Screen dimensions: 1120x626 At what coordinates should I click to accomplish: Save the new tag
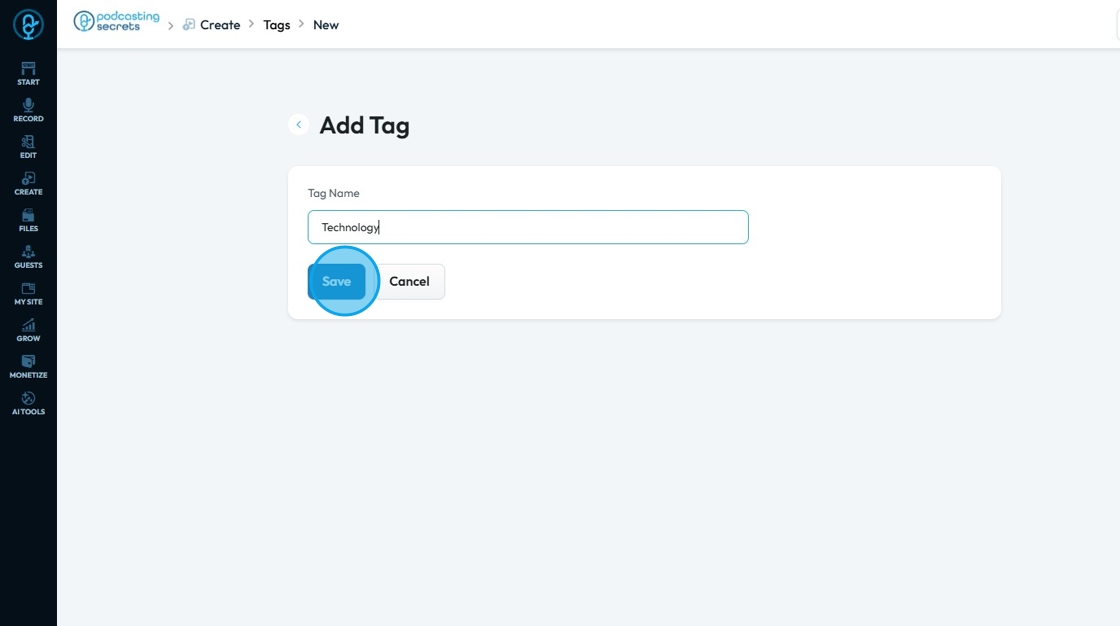(x=337, y=282)
